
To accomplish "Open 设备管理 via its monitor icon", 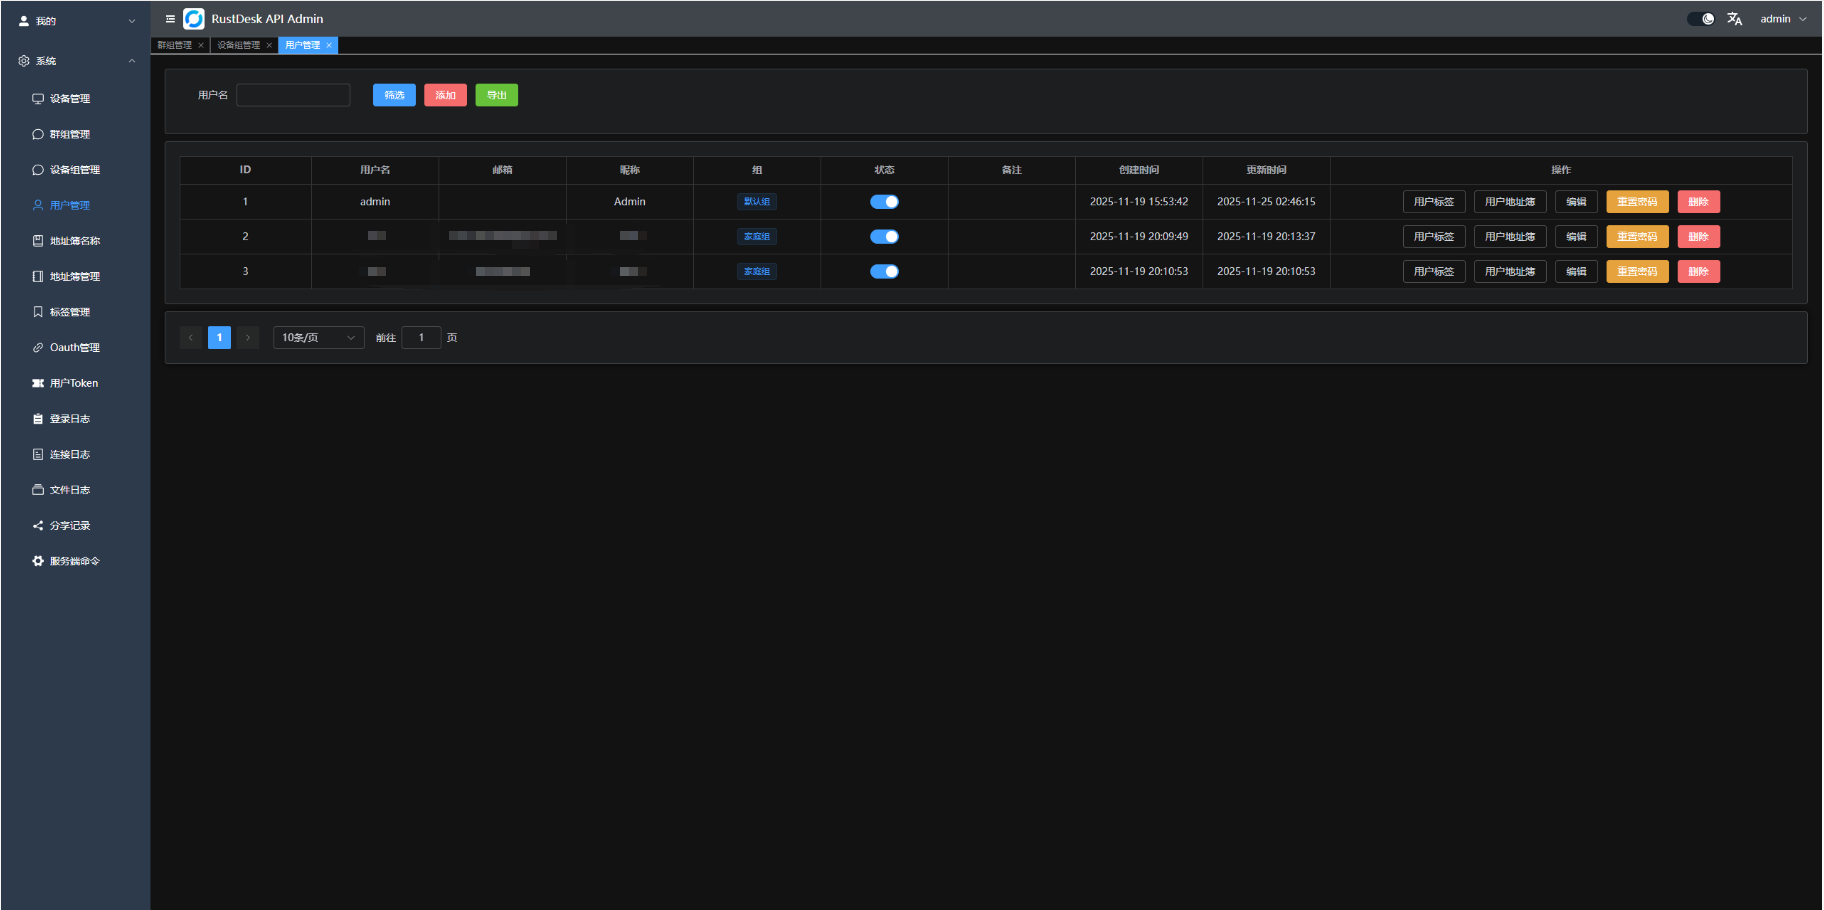I will tap(38, 99).
